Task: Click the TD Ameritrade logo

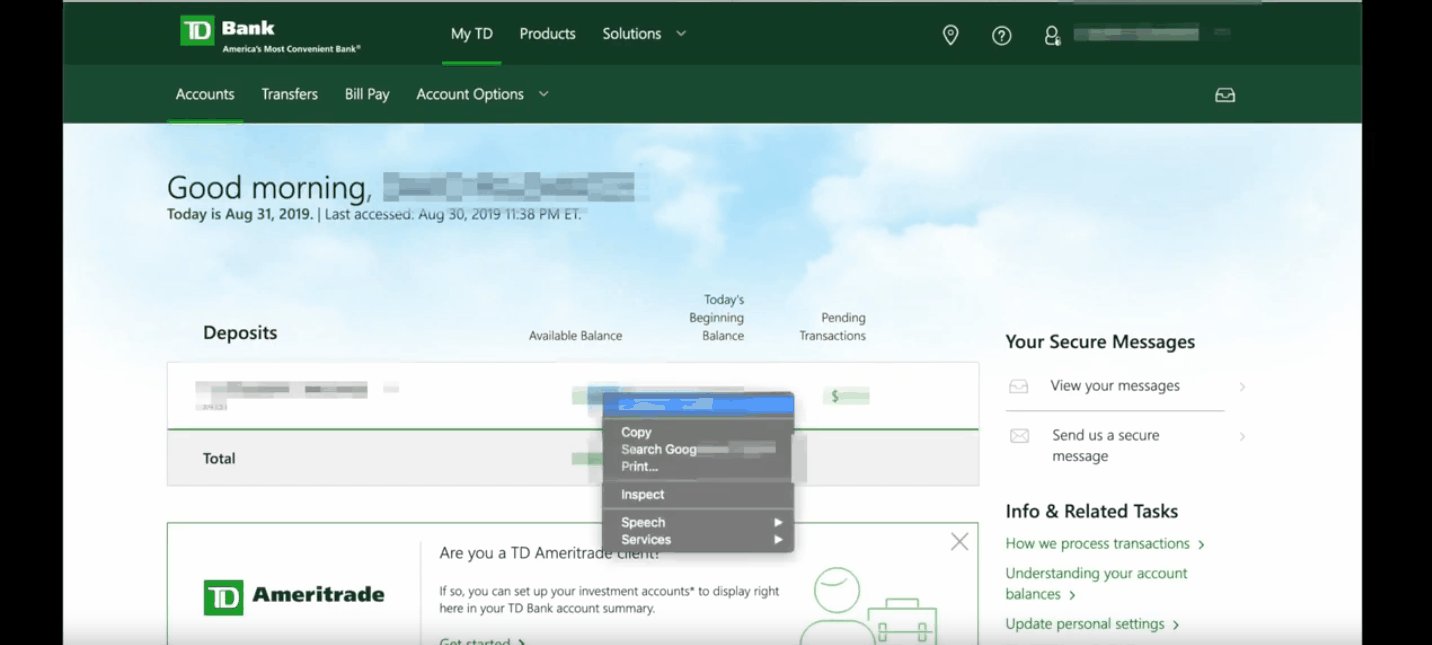Action: point(293,595)
